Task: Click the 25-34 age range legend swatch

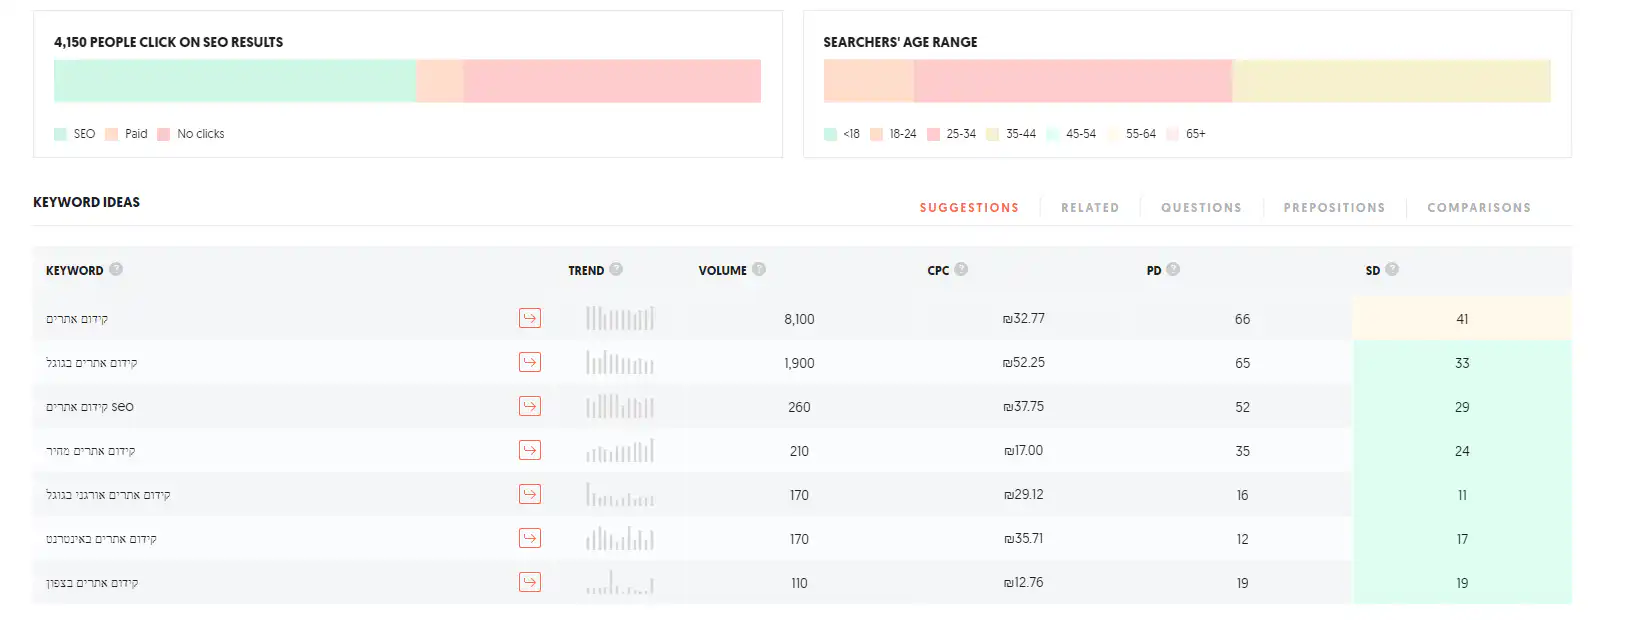Action: pos(933,134)
